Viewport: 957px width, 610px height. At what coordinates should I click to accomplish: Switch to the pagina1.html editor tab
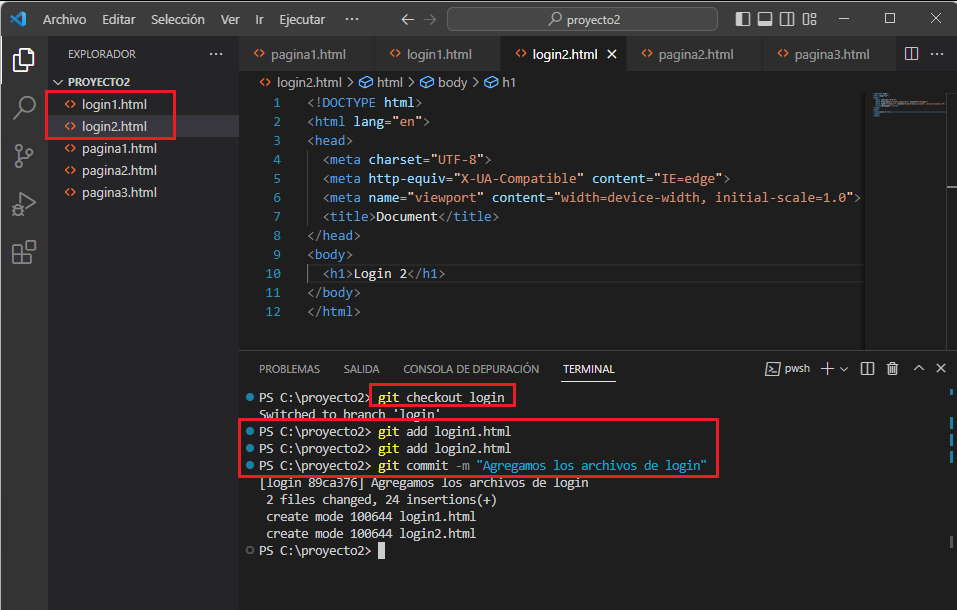[308, 54]
